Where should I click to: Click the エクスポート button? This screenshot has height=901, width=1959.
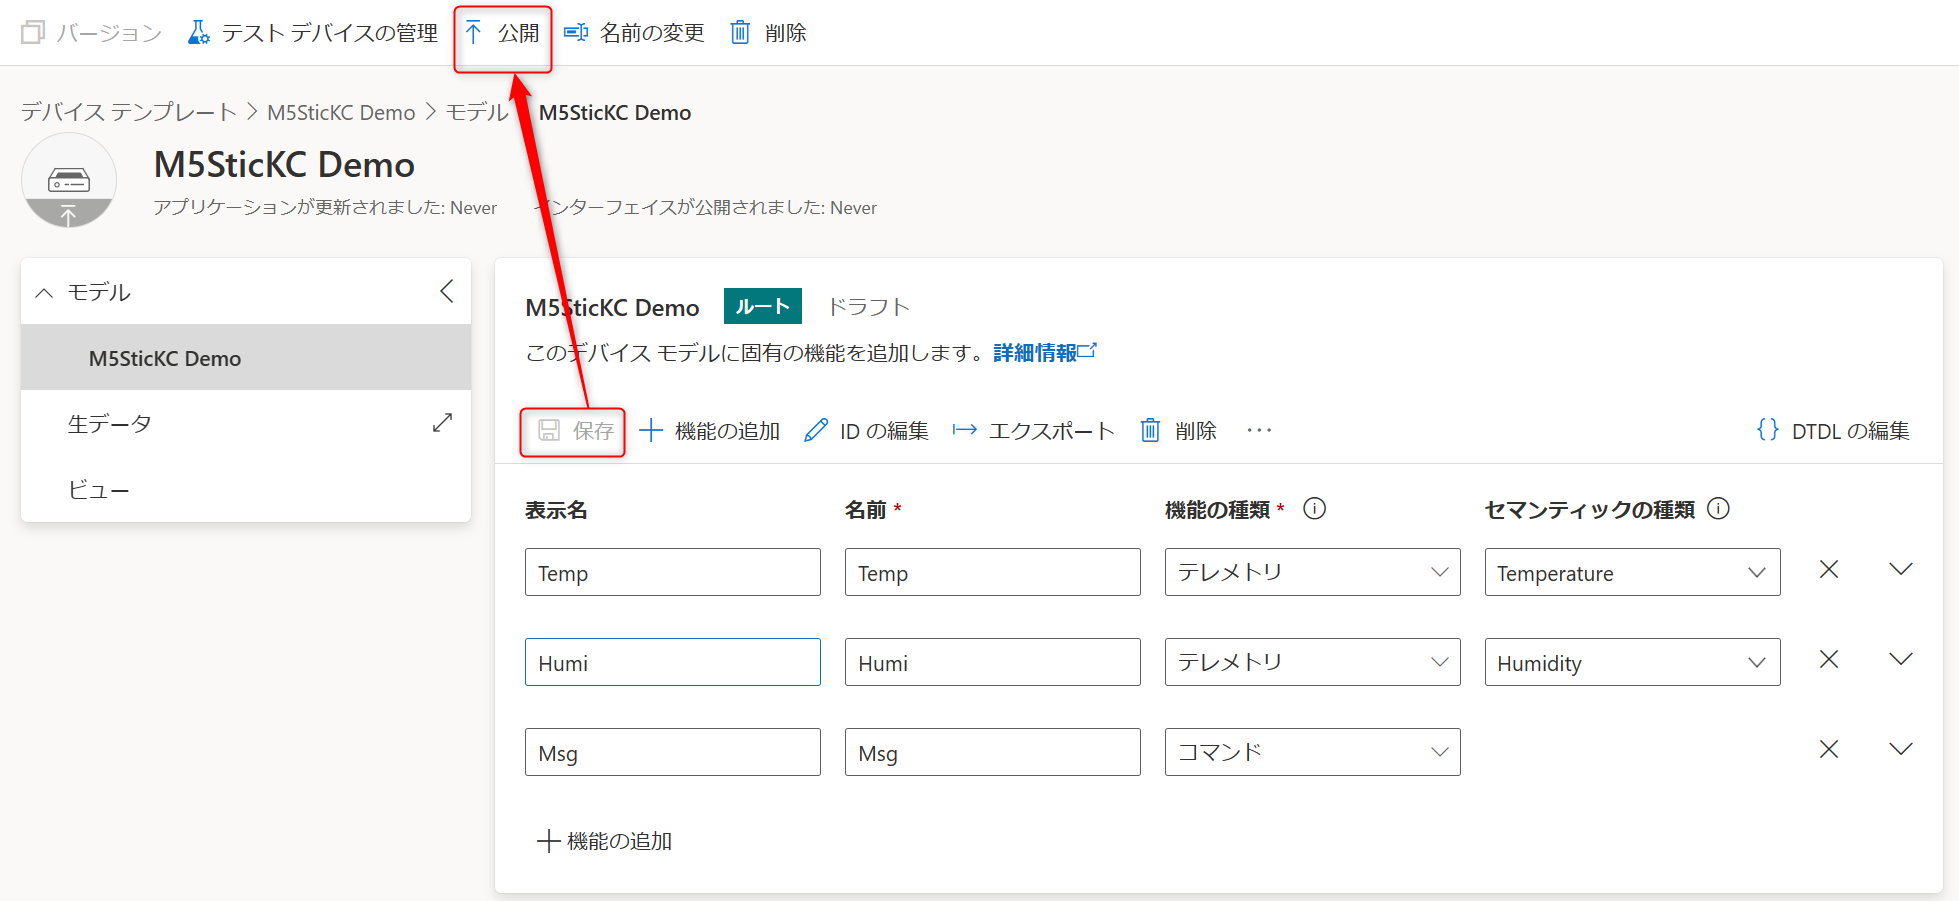(1034, 431)
